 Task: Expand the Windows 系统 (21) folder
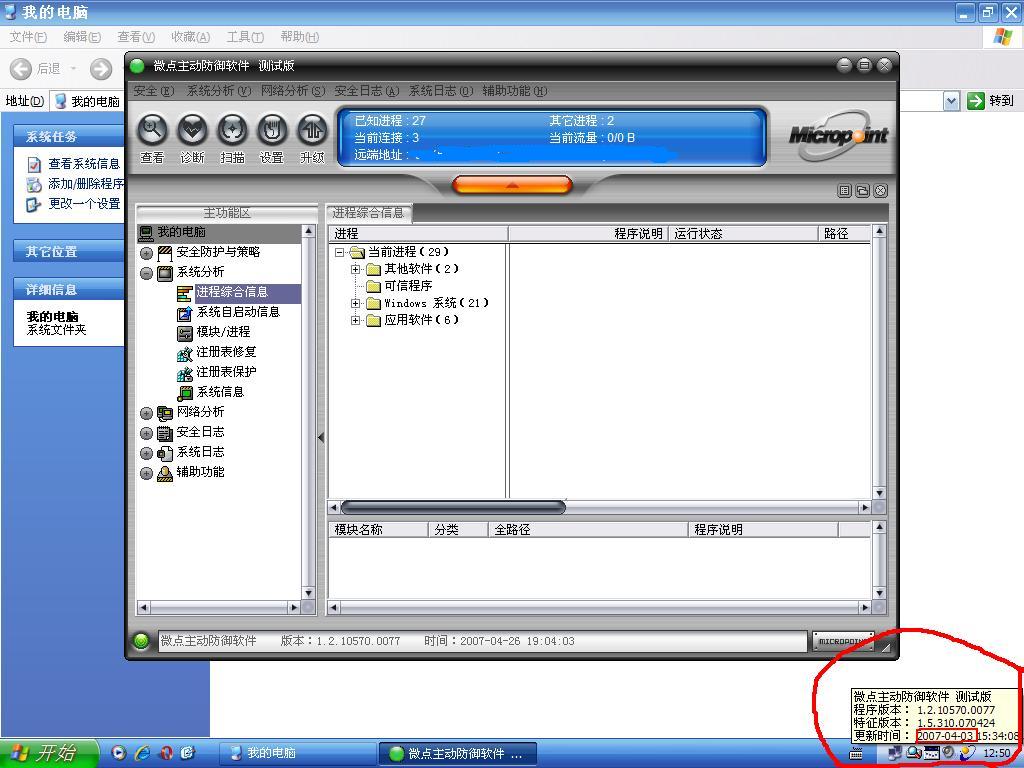coord(355,303)
